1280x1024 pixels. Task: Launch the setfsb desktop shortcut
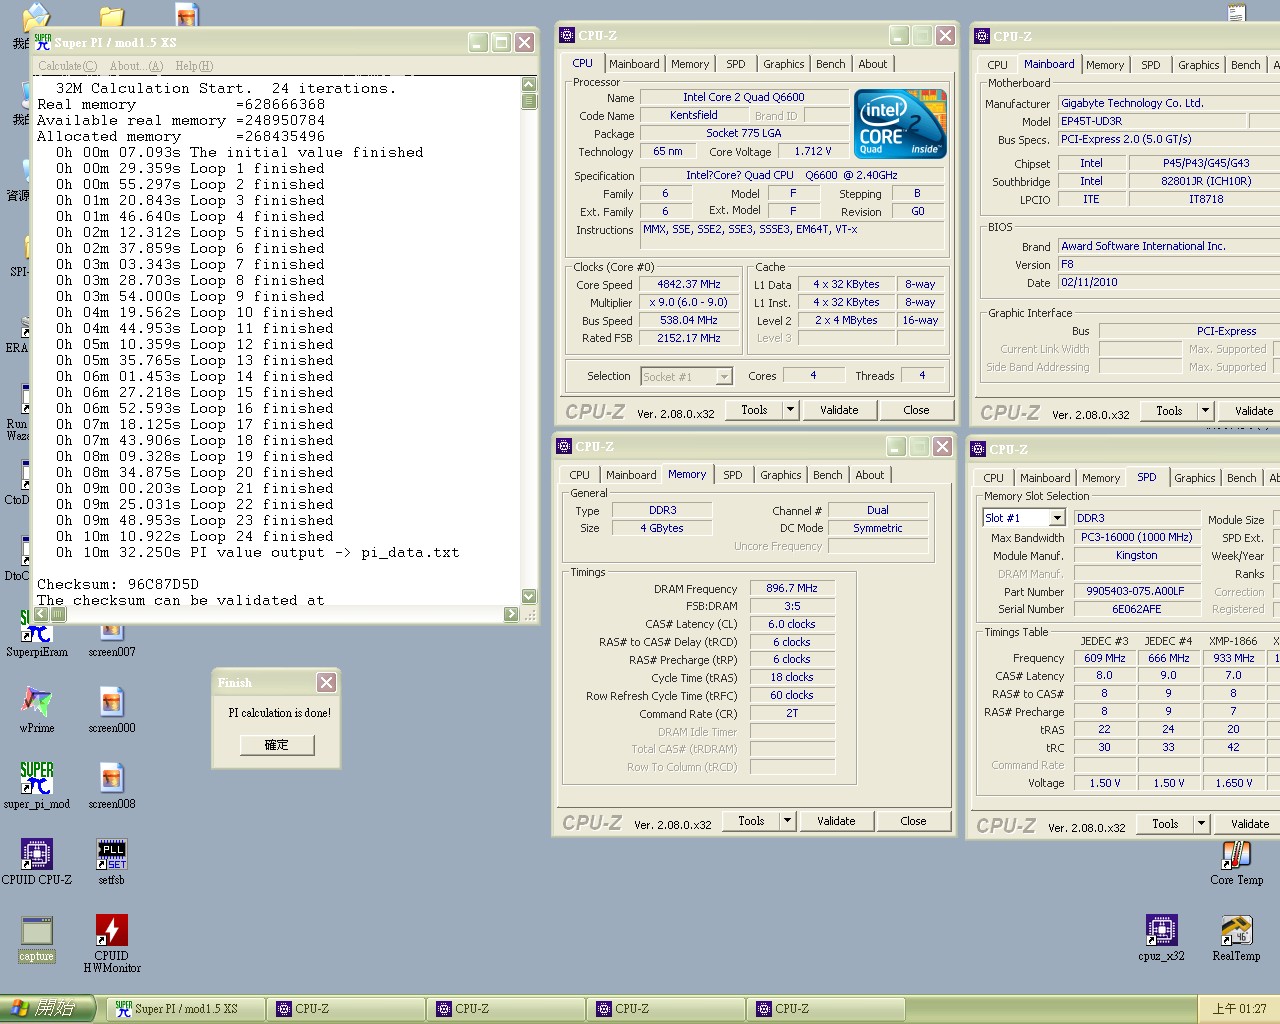112,861
